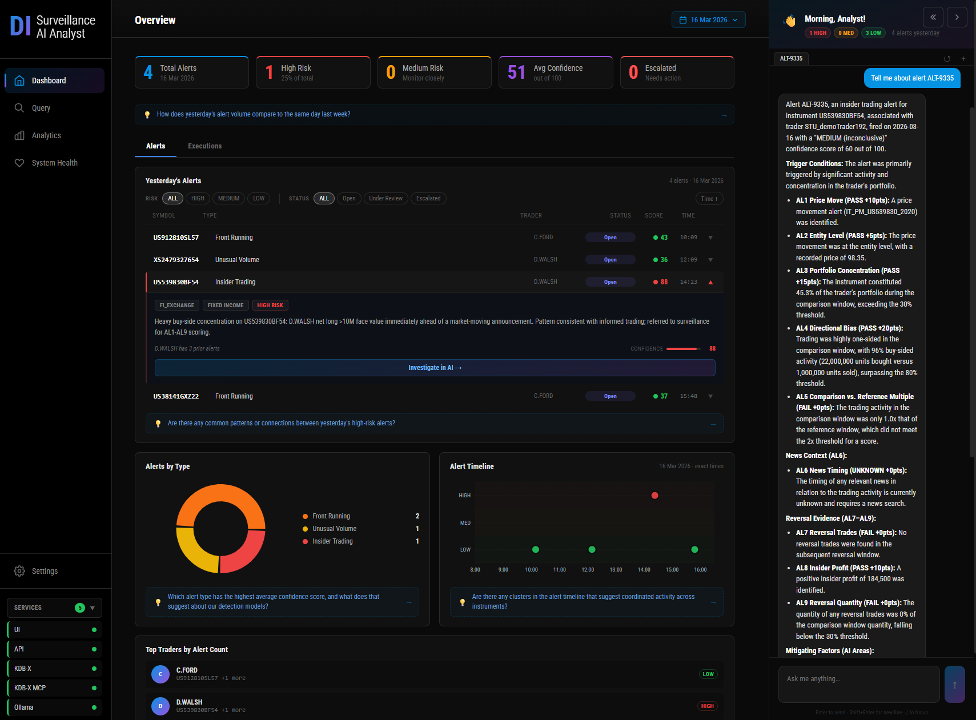
Task: Filter alerts by HIGH risk
Action: pyautogui.click(x=198, y=198)
